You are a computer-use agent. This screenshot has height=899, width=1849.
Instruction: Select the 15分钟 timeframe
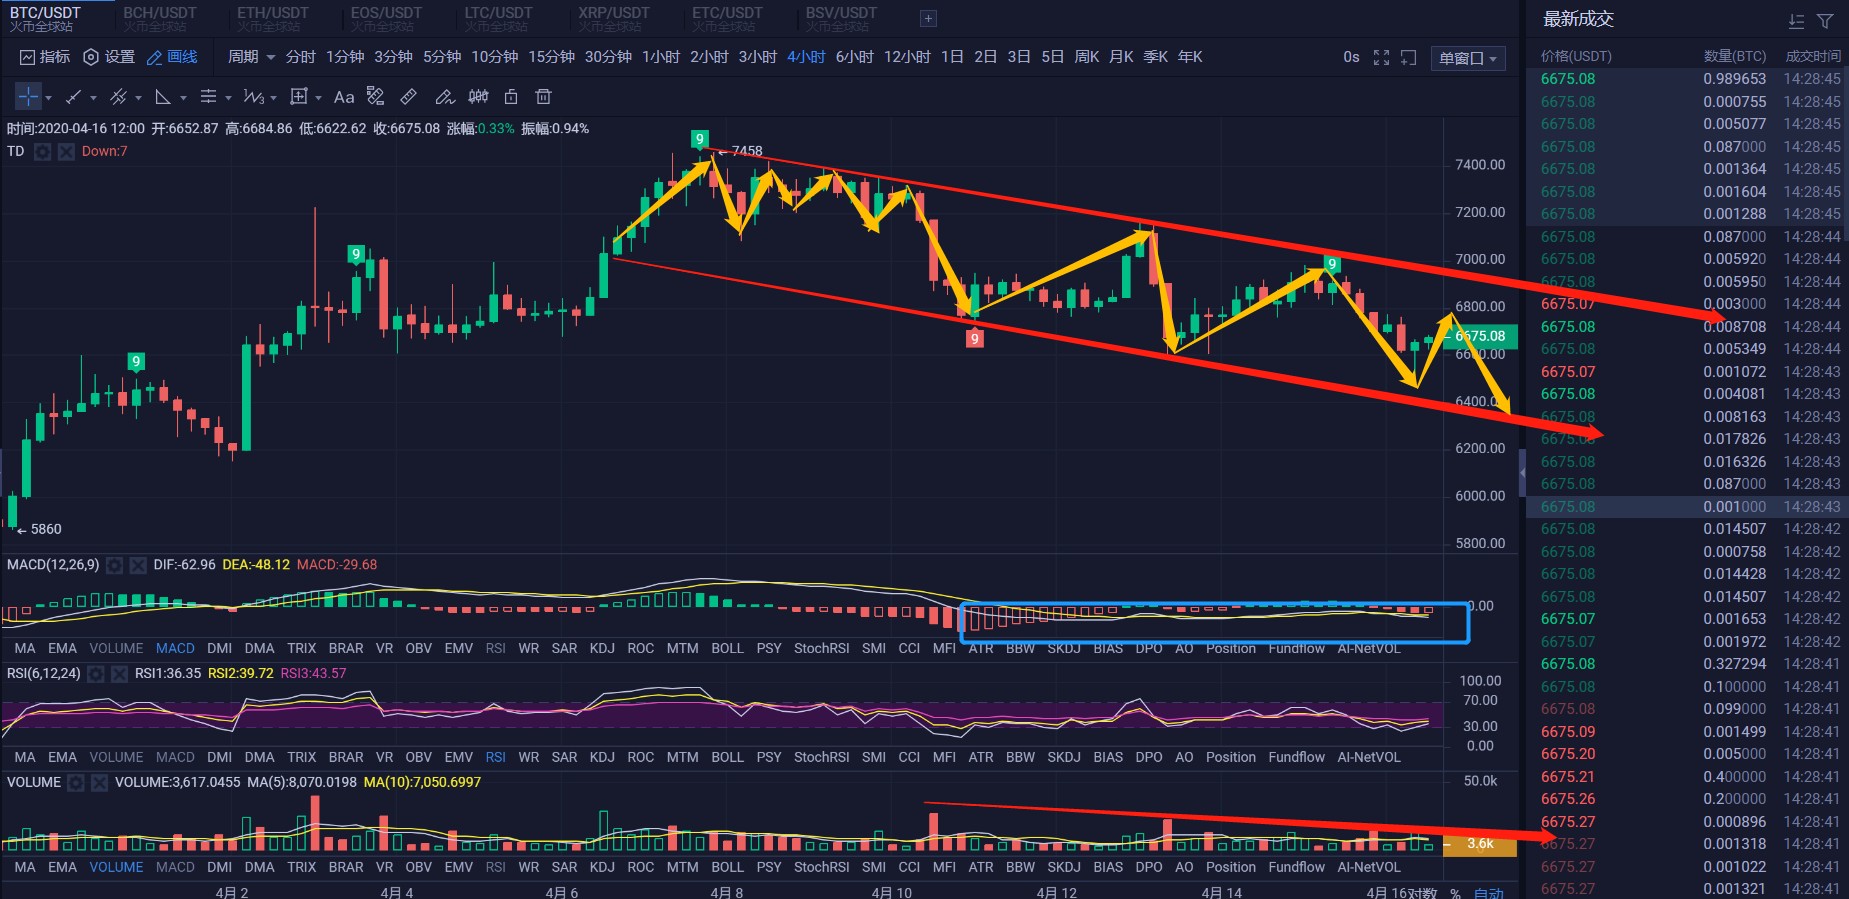(551, 57)
